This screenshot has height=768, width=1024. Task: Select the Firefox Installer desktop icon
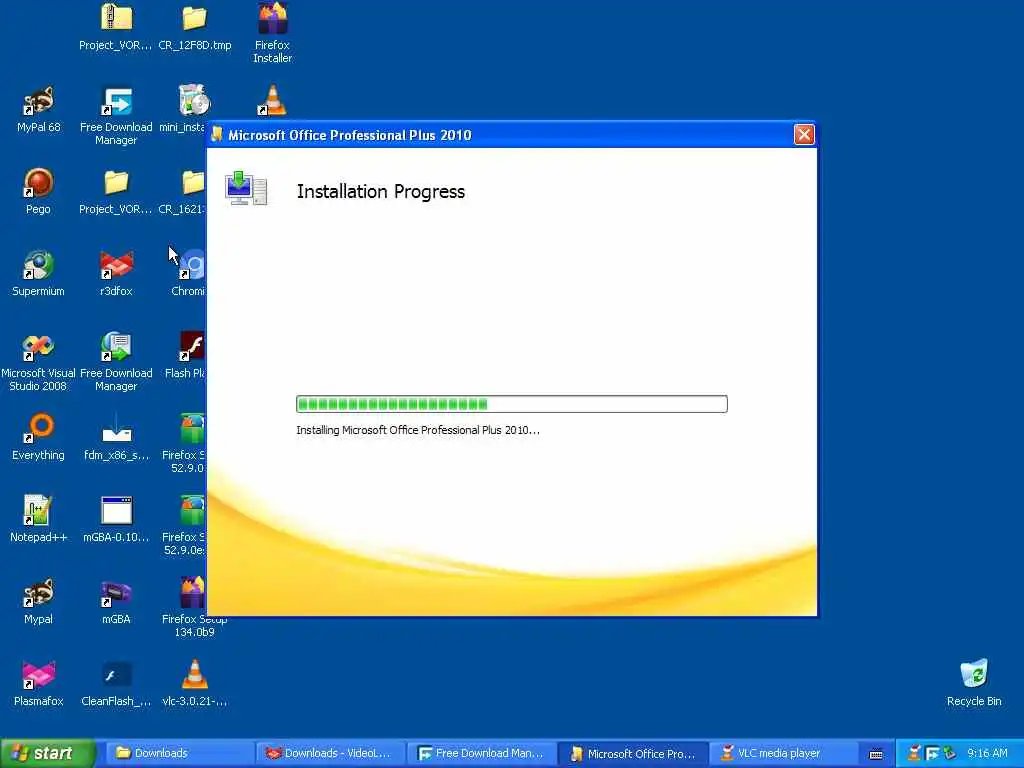tap(272, 18)
